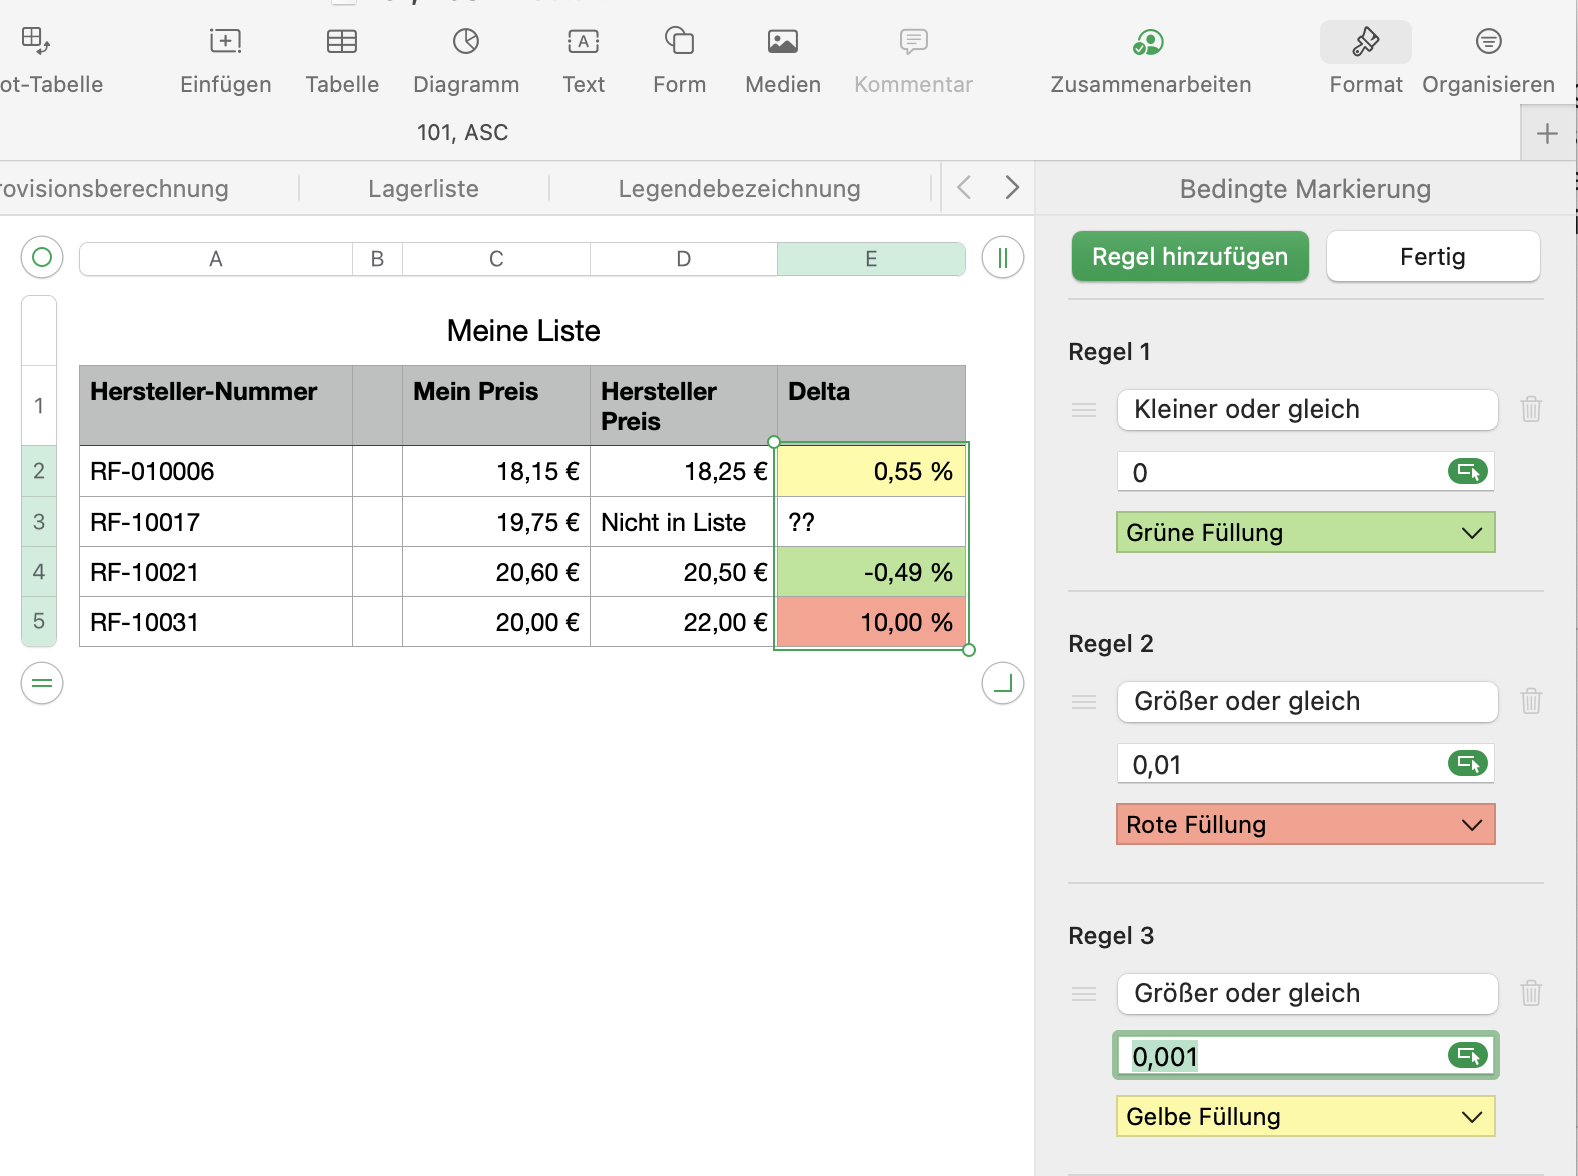This screenshot has height=1176, width=1578.
Task: Open the Diagramm chart icon
Action: coord(466,42)
